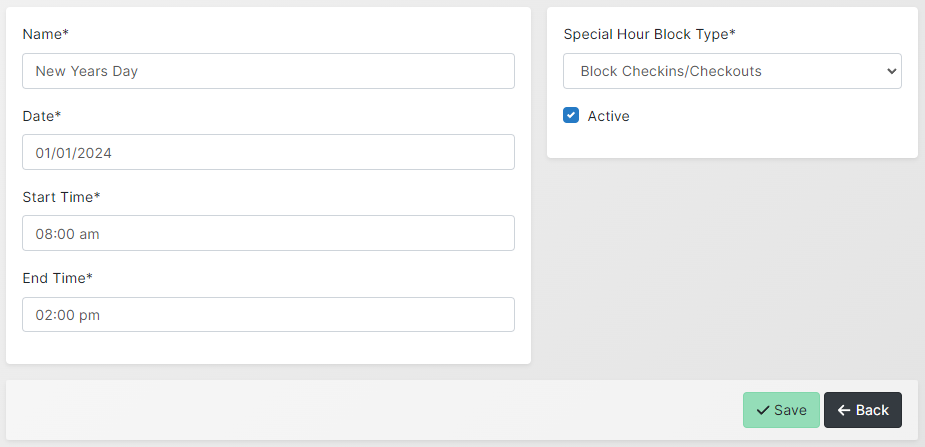
Task: Click the Date* label
Action: (x=42, y=116)
